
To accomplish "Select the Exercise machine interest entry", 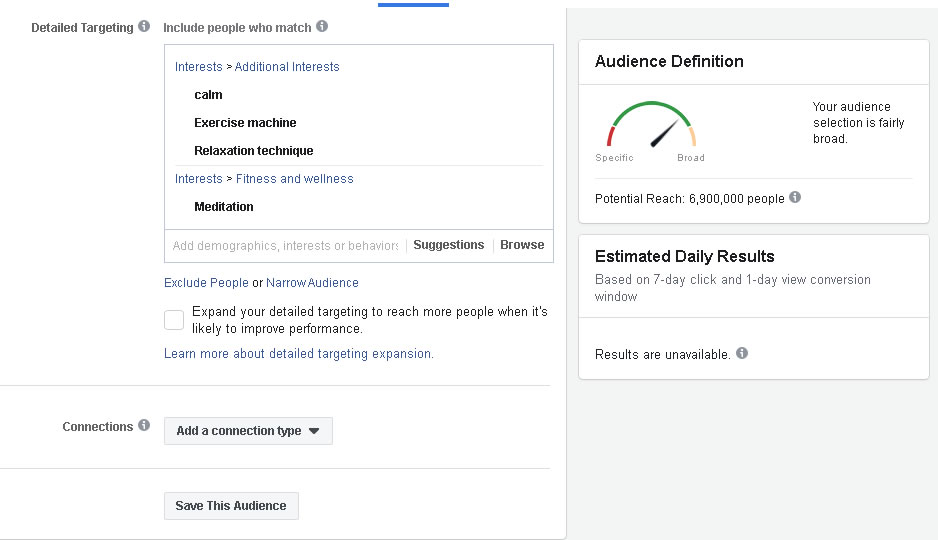I will coord(245,123).
